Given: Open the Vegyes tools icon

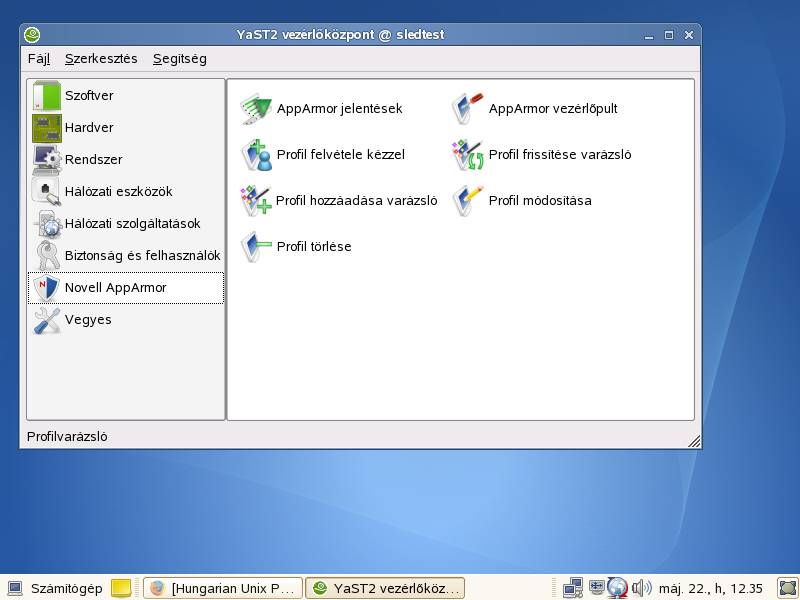Looking at the screenshot, I should coord(47,320).
